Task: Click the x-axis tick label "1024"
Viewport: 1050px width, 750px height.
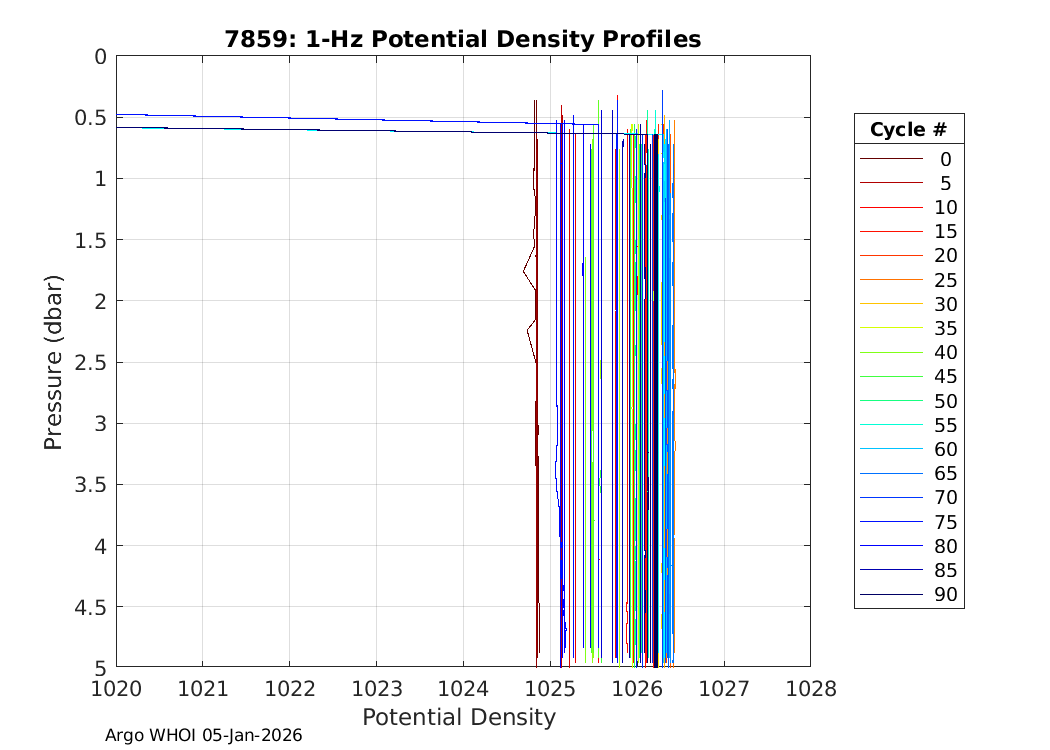Action: click(x=463, y=689)
